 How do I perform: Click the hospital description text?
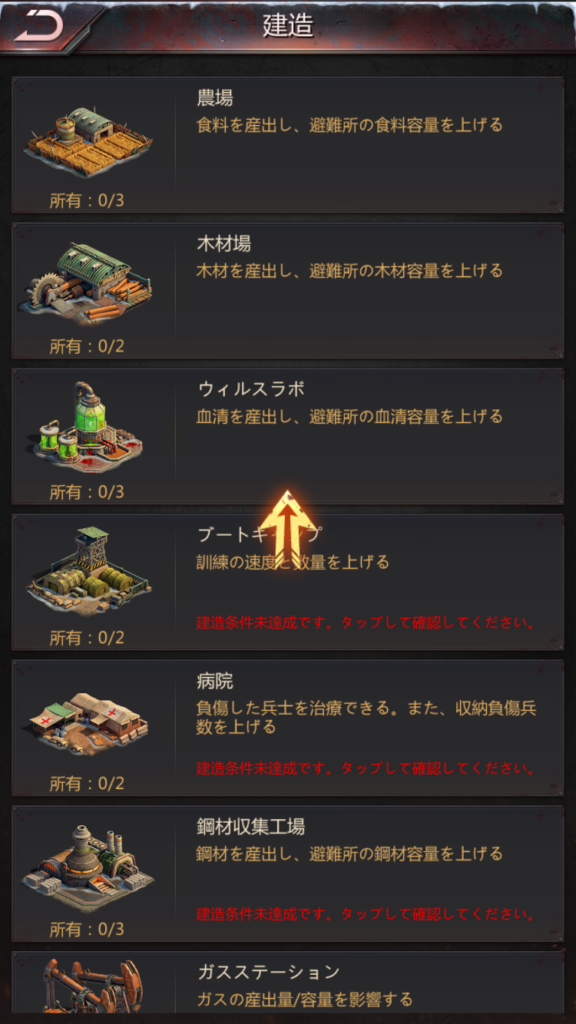(x=366, y=717)
